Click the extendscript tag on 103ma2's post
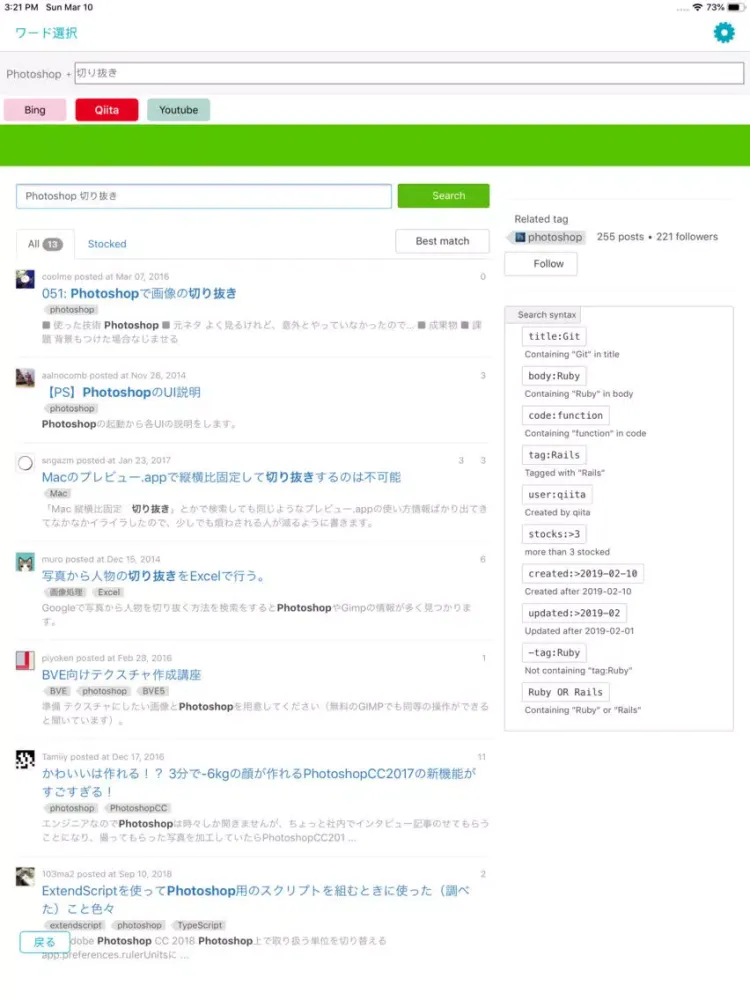The height and width of the screenshot is (1000, 750). click(75, 925)
